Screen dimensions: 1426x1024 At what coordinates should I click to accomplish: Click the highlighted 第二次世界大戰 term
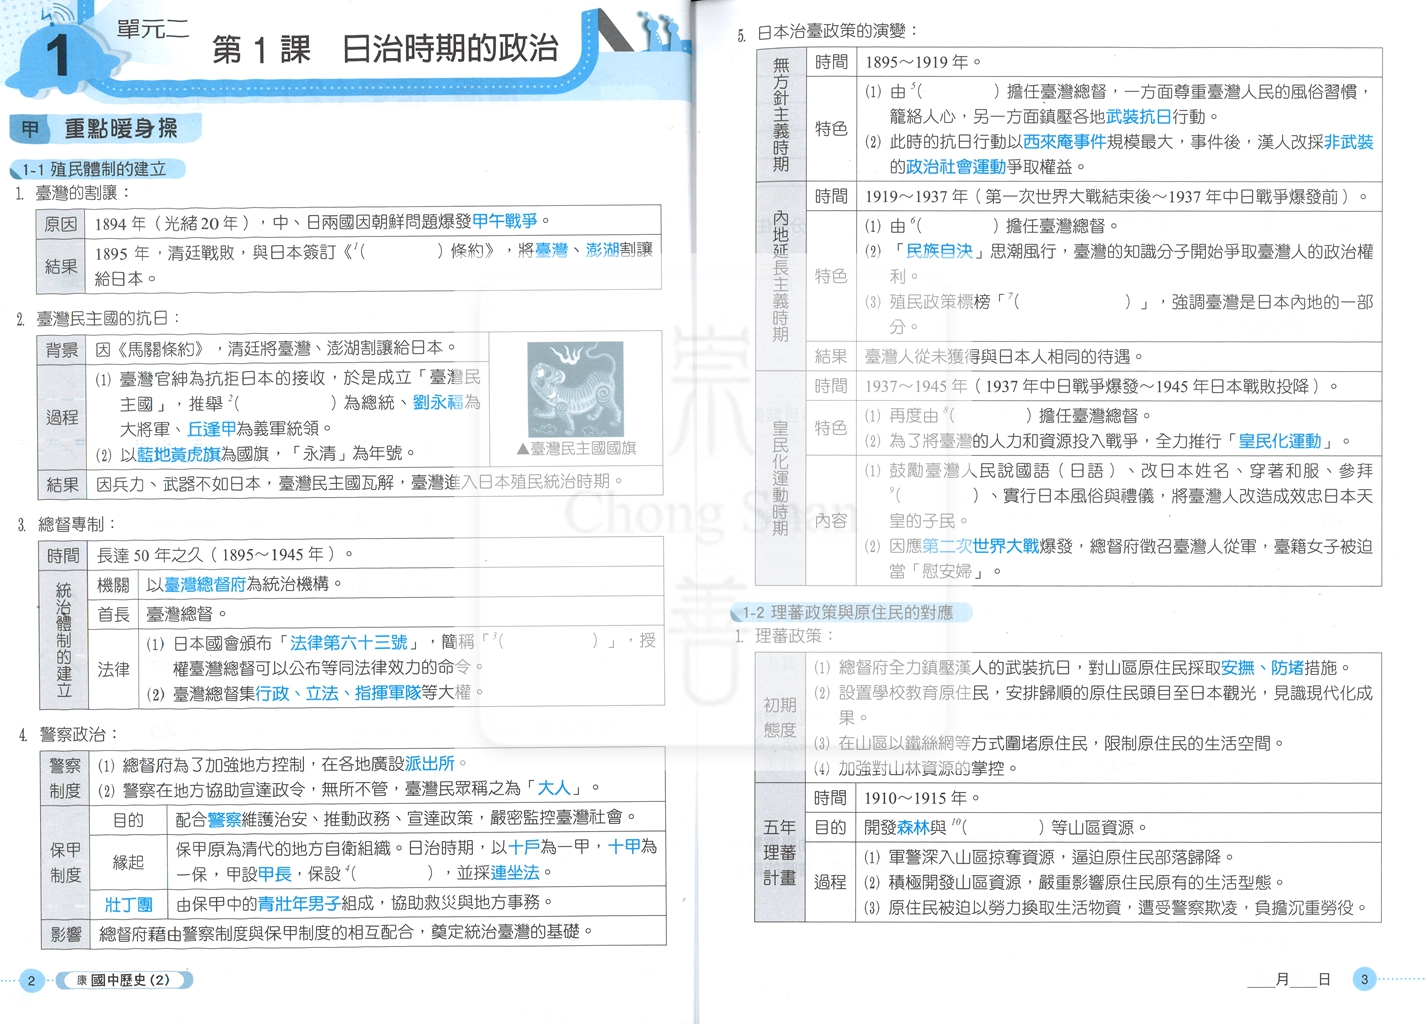[981, 546]
